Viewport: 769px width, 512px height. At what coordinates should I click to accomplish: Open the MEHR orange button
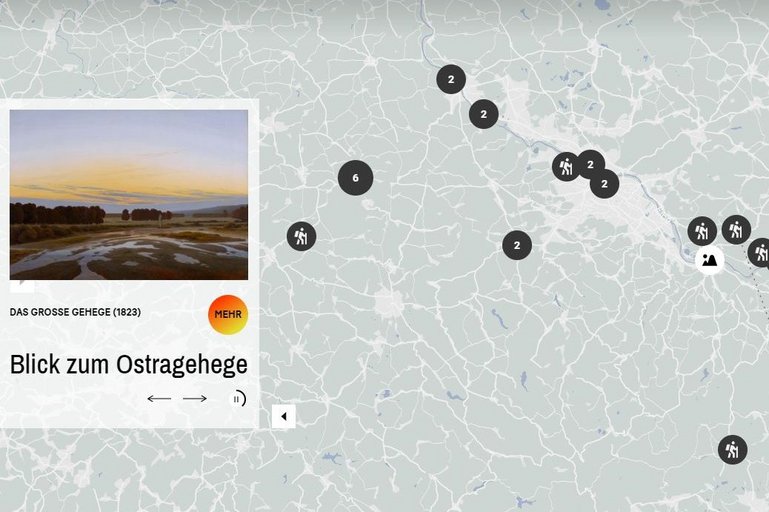[228, 314]
